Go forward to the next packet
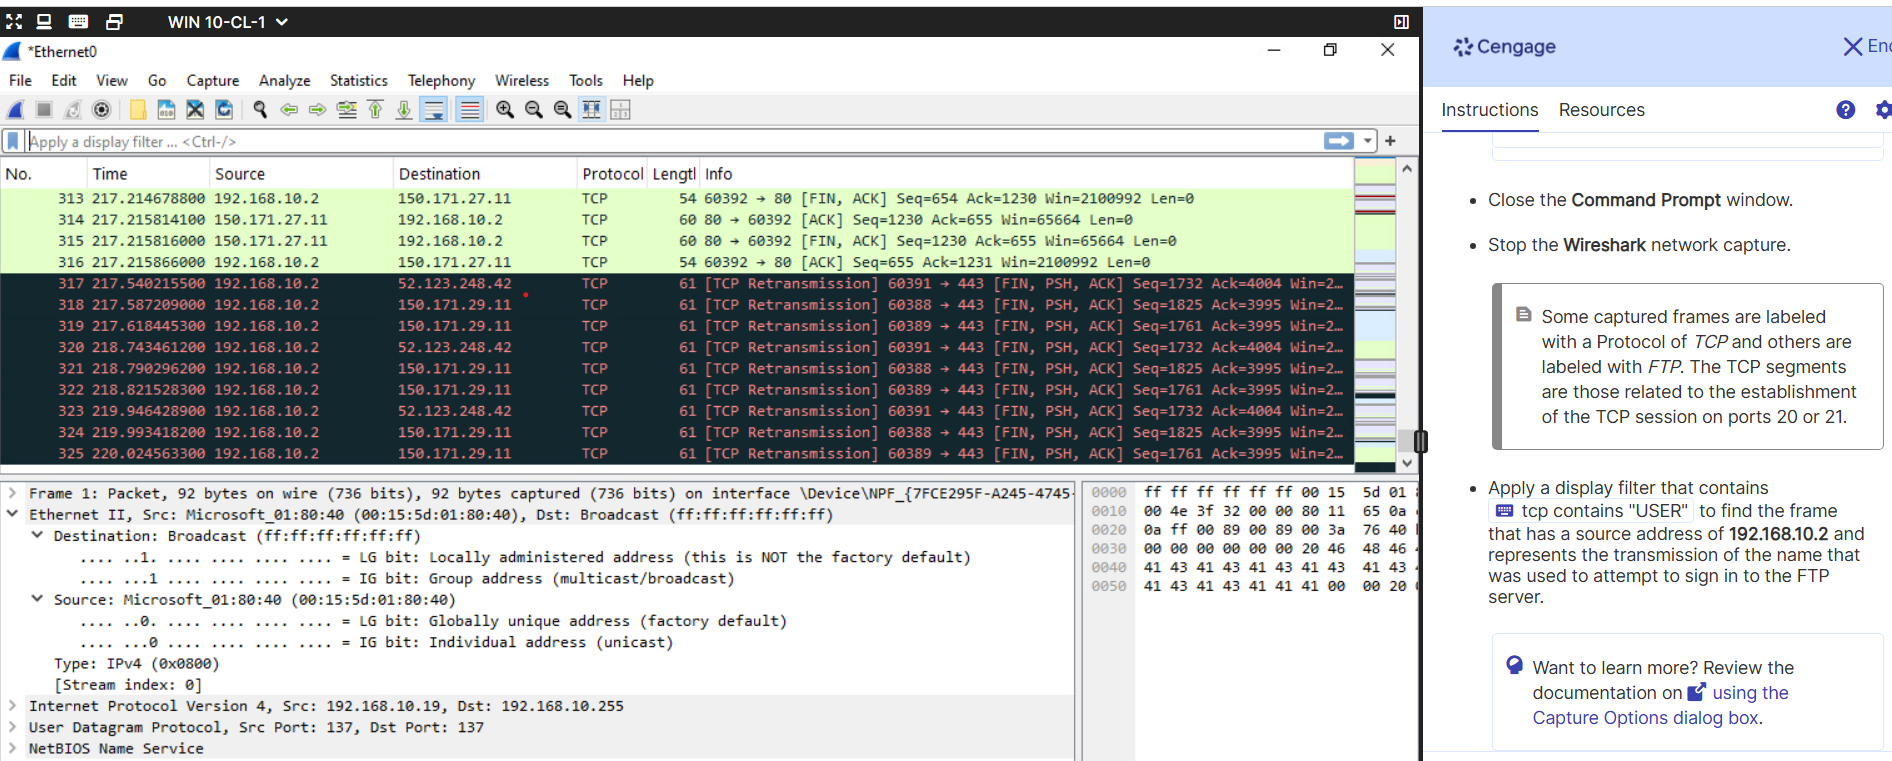The width and height of the screenshot is (1892, 761). [317, 110]
